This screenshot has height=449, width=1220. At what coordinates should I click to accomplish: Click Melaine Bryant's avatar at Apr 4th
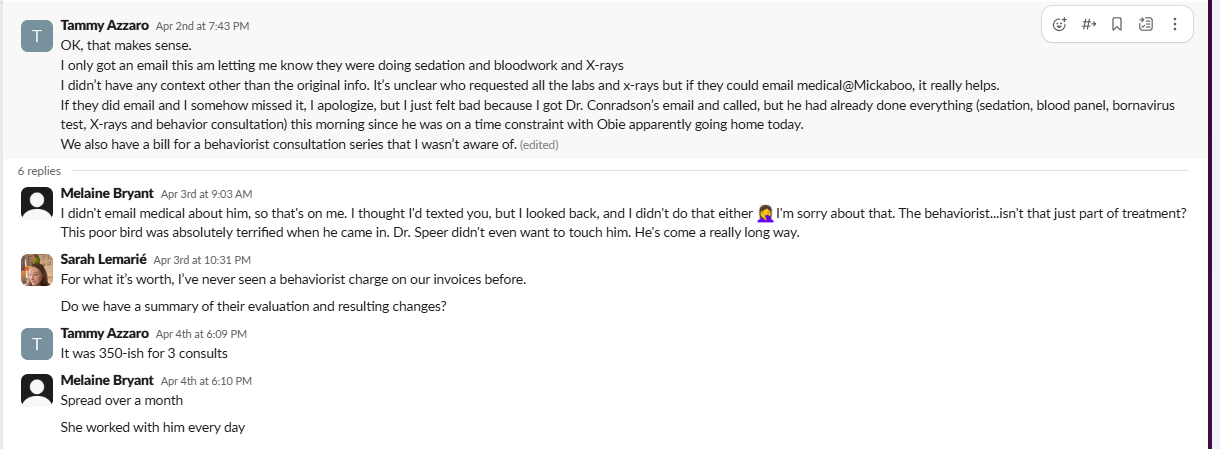37,390
